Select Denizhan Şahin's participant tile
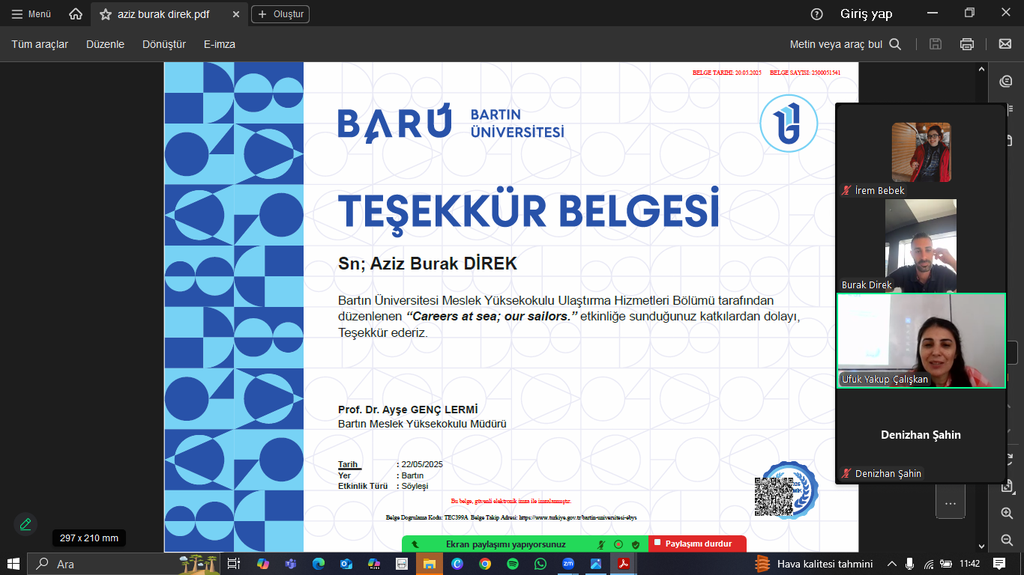Viewport: 1024px width, 575px height. 921,435
